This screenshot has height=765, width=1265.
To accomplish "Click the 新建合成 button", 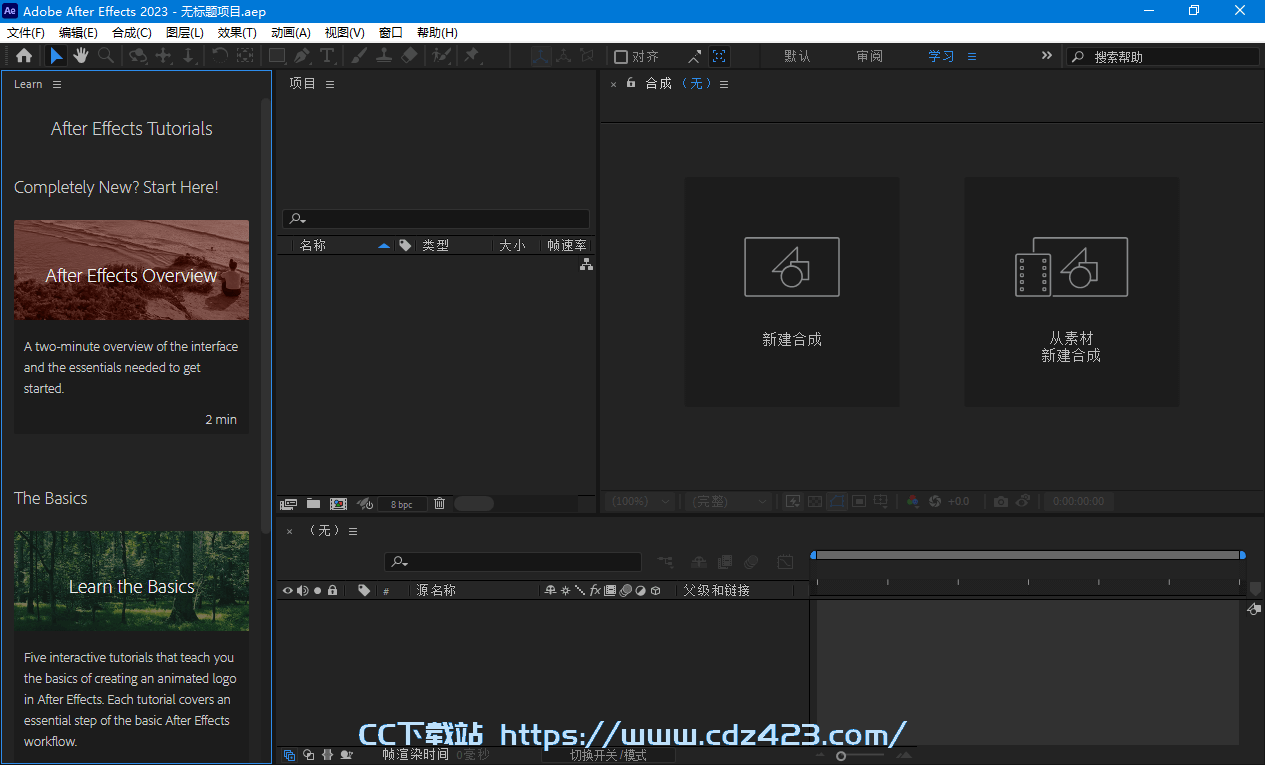I will pos(792,292).
